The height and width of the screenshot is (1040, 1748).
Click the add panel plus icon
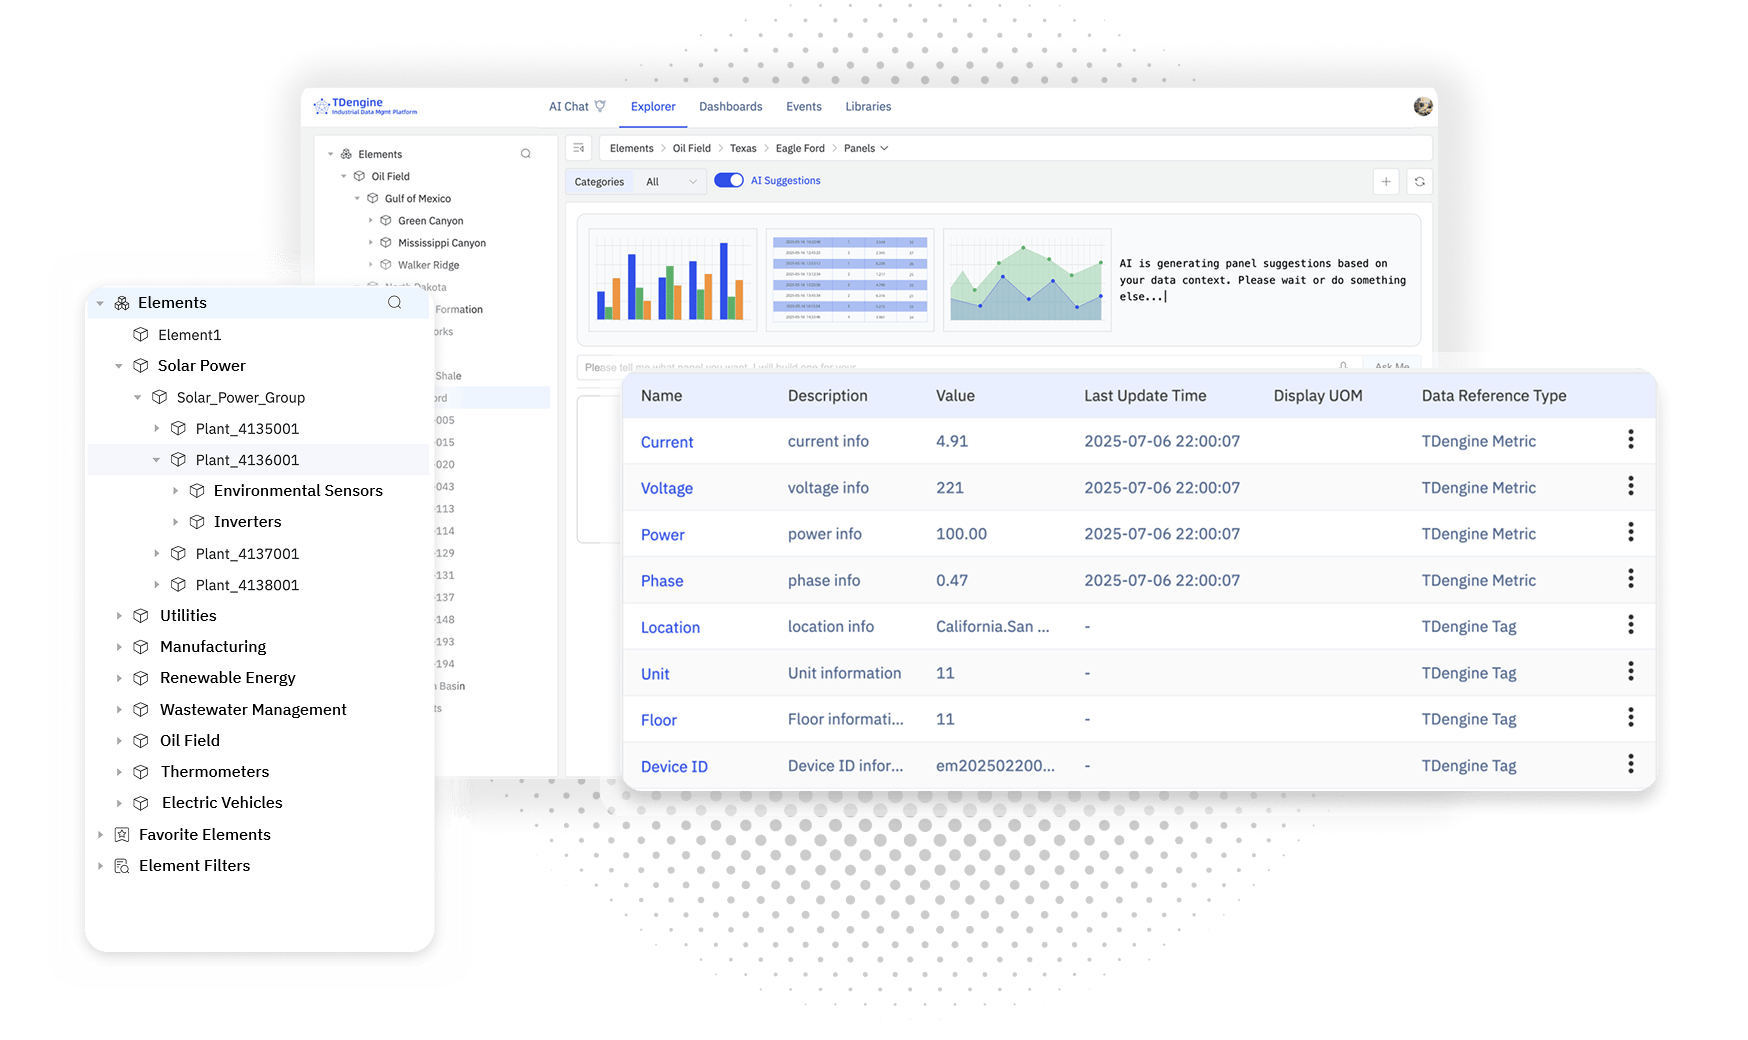click(1386, 181)
